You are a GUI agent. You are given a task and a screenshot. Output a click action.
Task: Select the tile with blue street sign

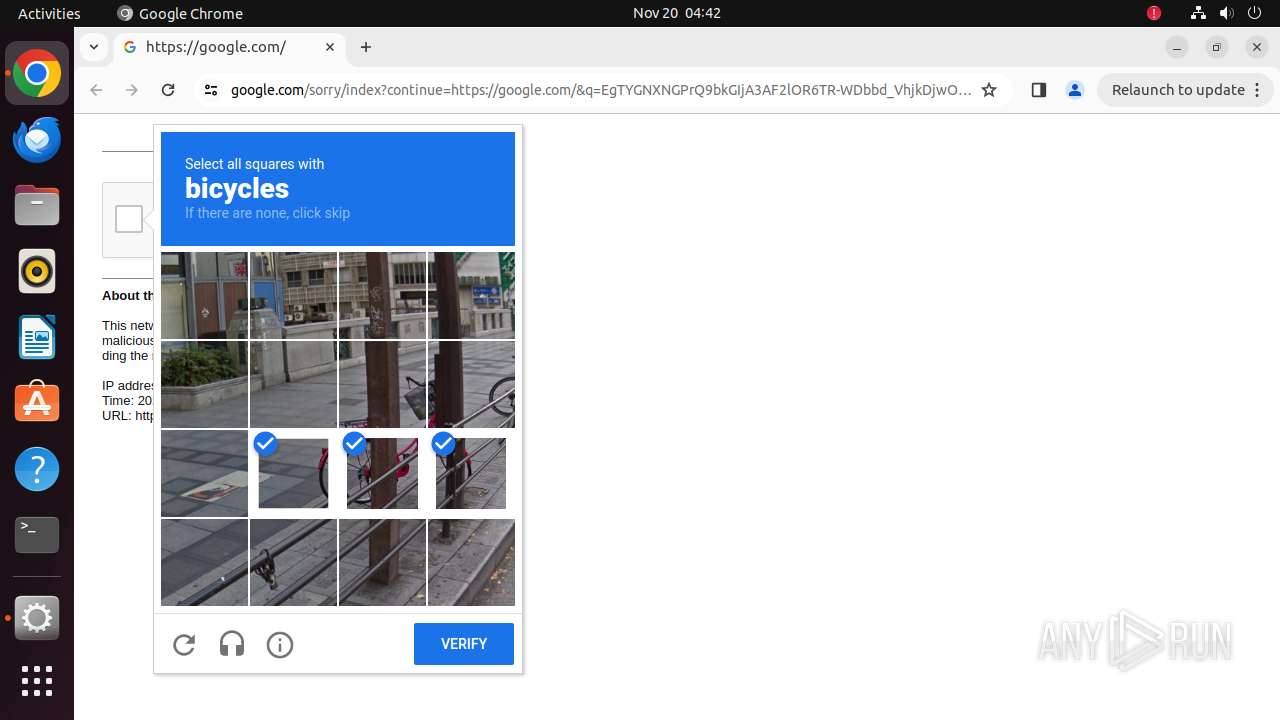point(471,295)
